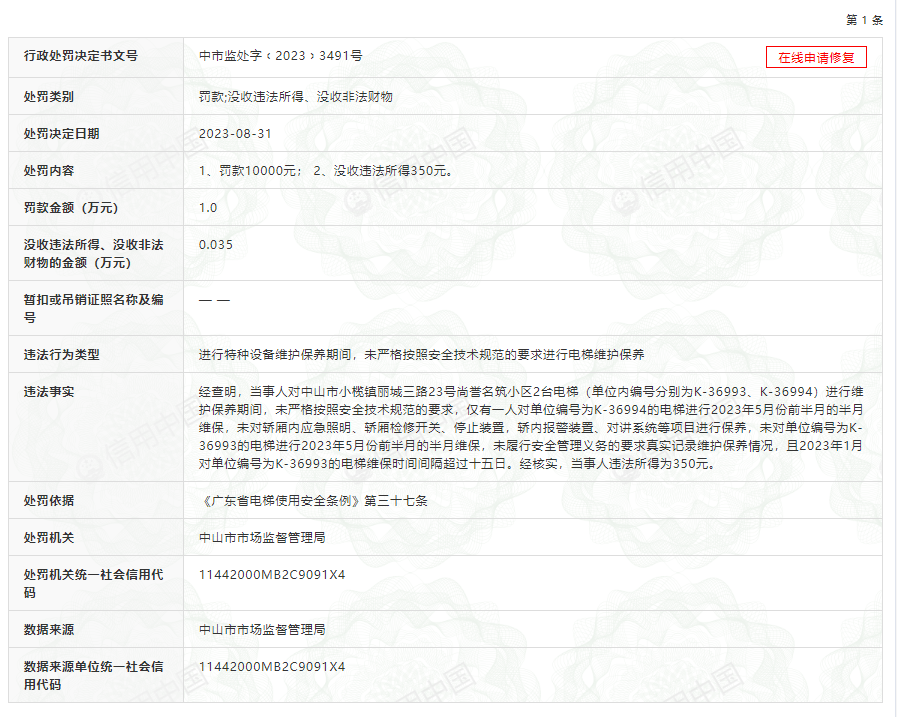Click the 在线申请修复 button
This screenshot has height=717, width=897.
coord(816,57)
